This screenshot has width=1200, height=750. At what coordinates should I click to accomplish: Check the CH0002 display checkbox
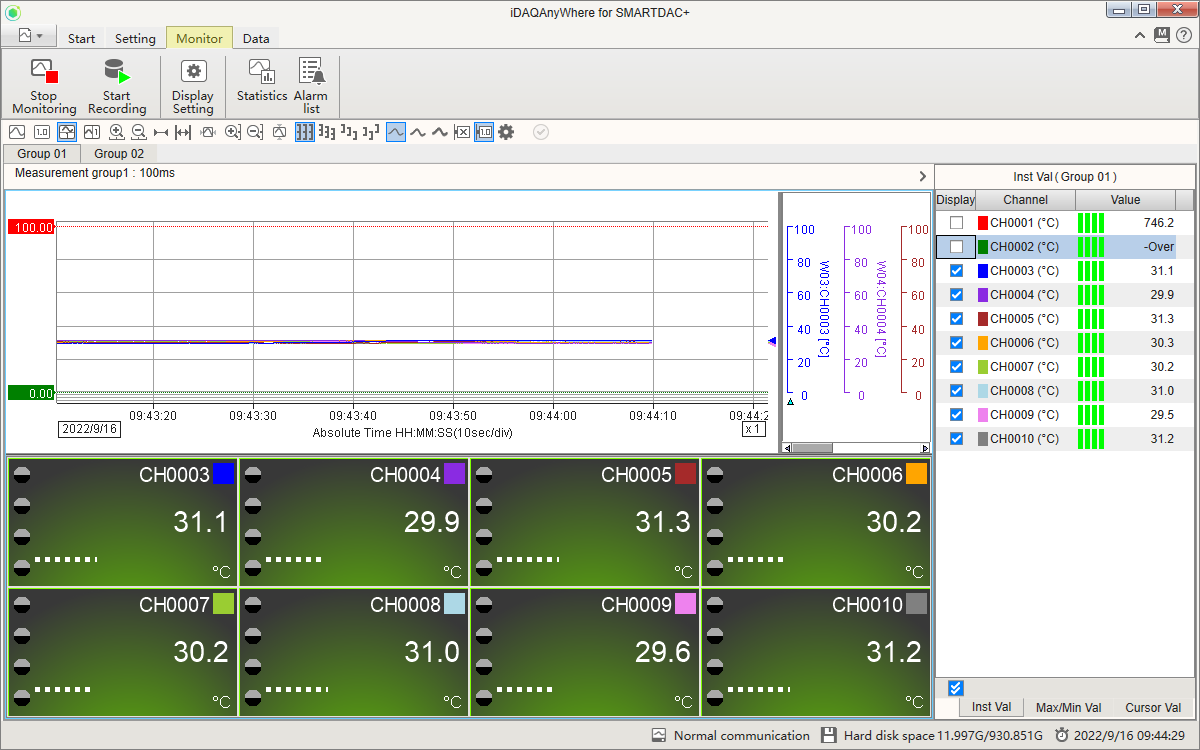(x=956, y=247)
